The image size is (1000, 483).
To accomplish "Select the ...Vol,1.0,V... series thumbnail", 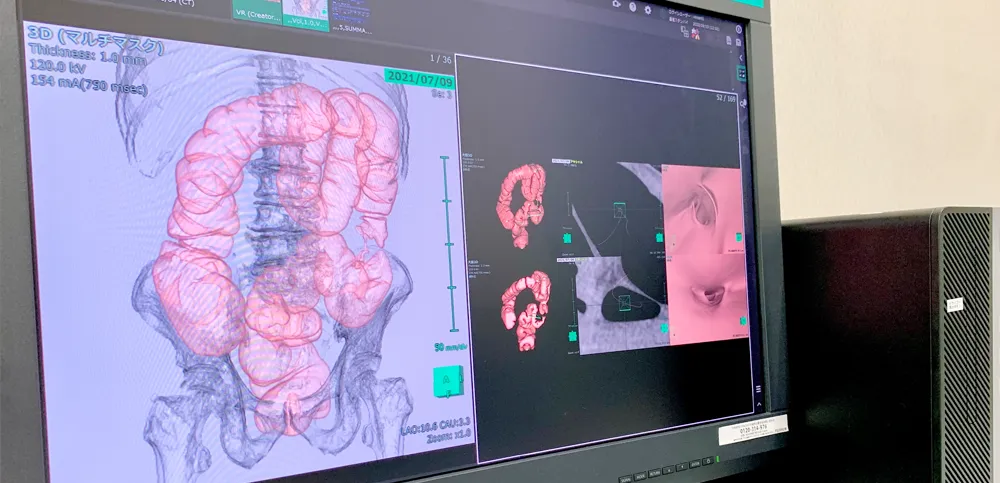I will coord(303,12).
